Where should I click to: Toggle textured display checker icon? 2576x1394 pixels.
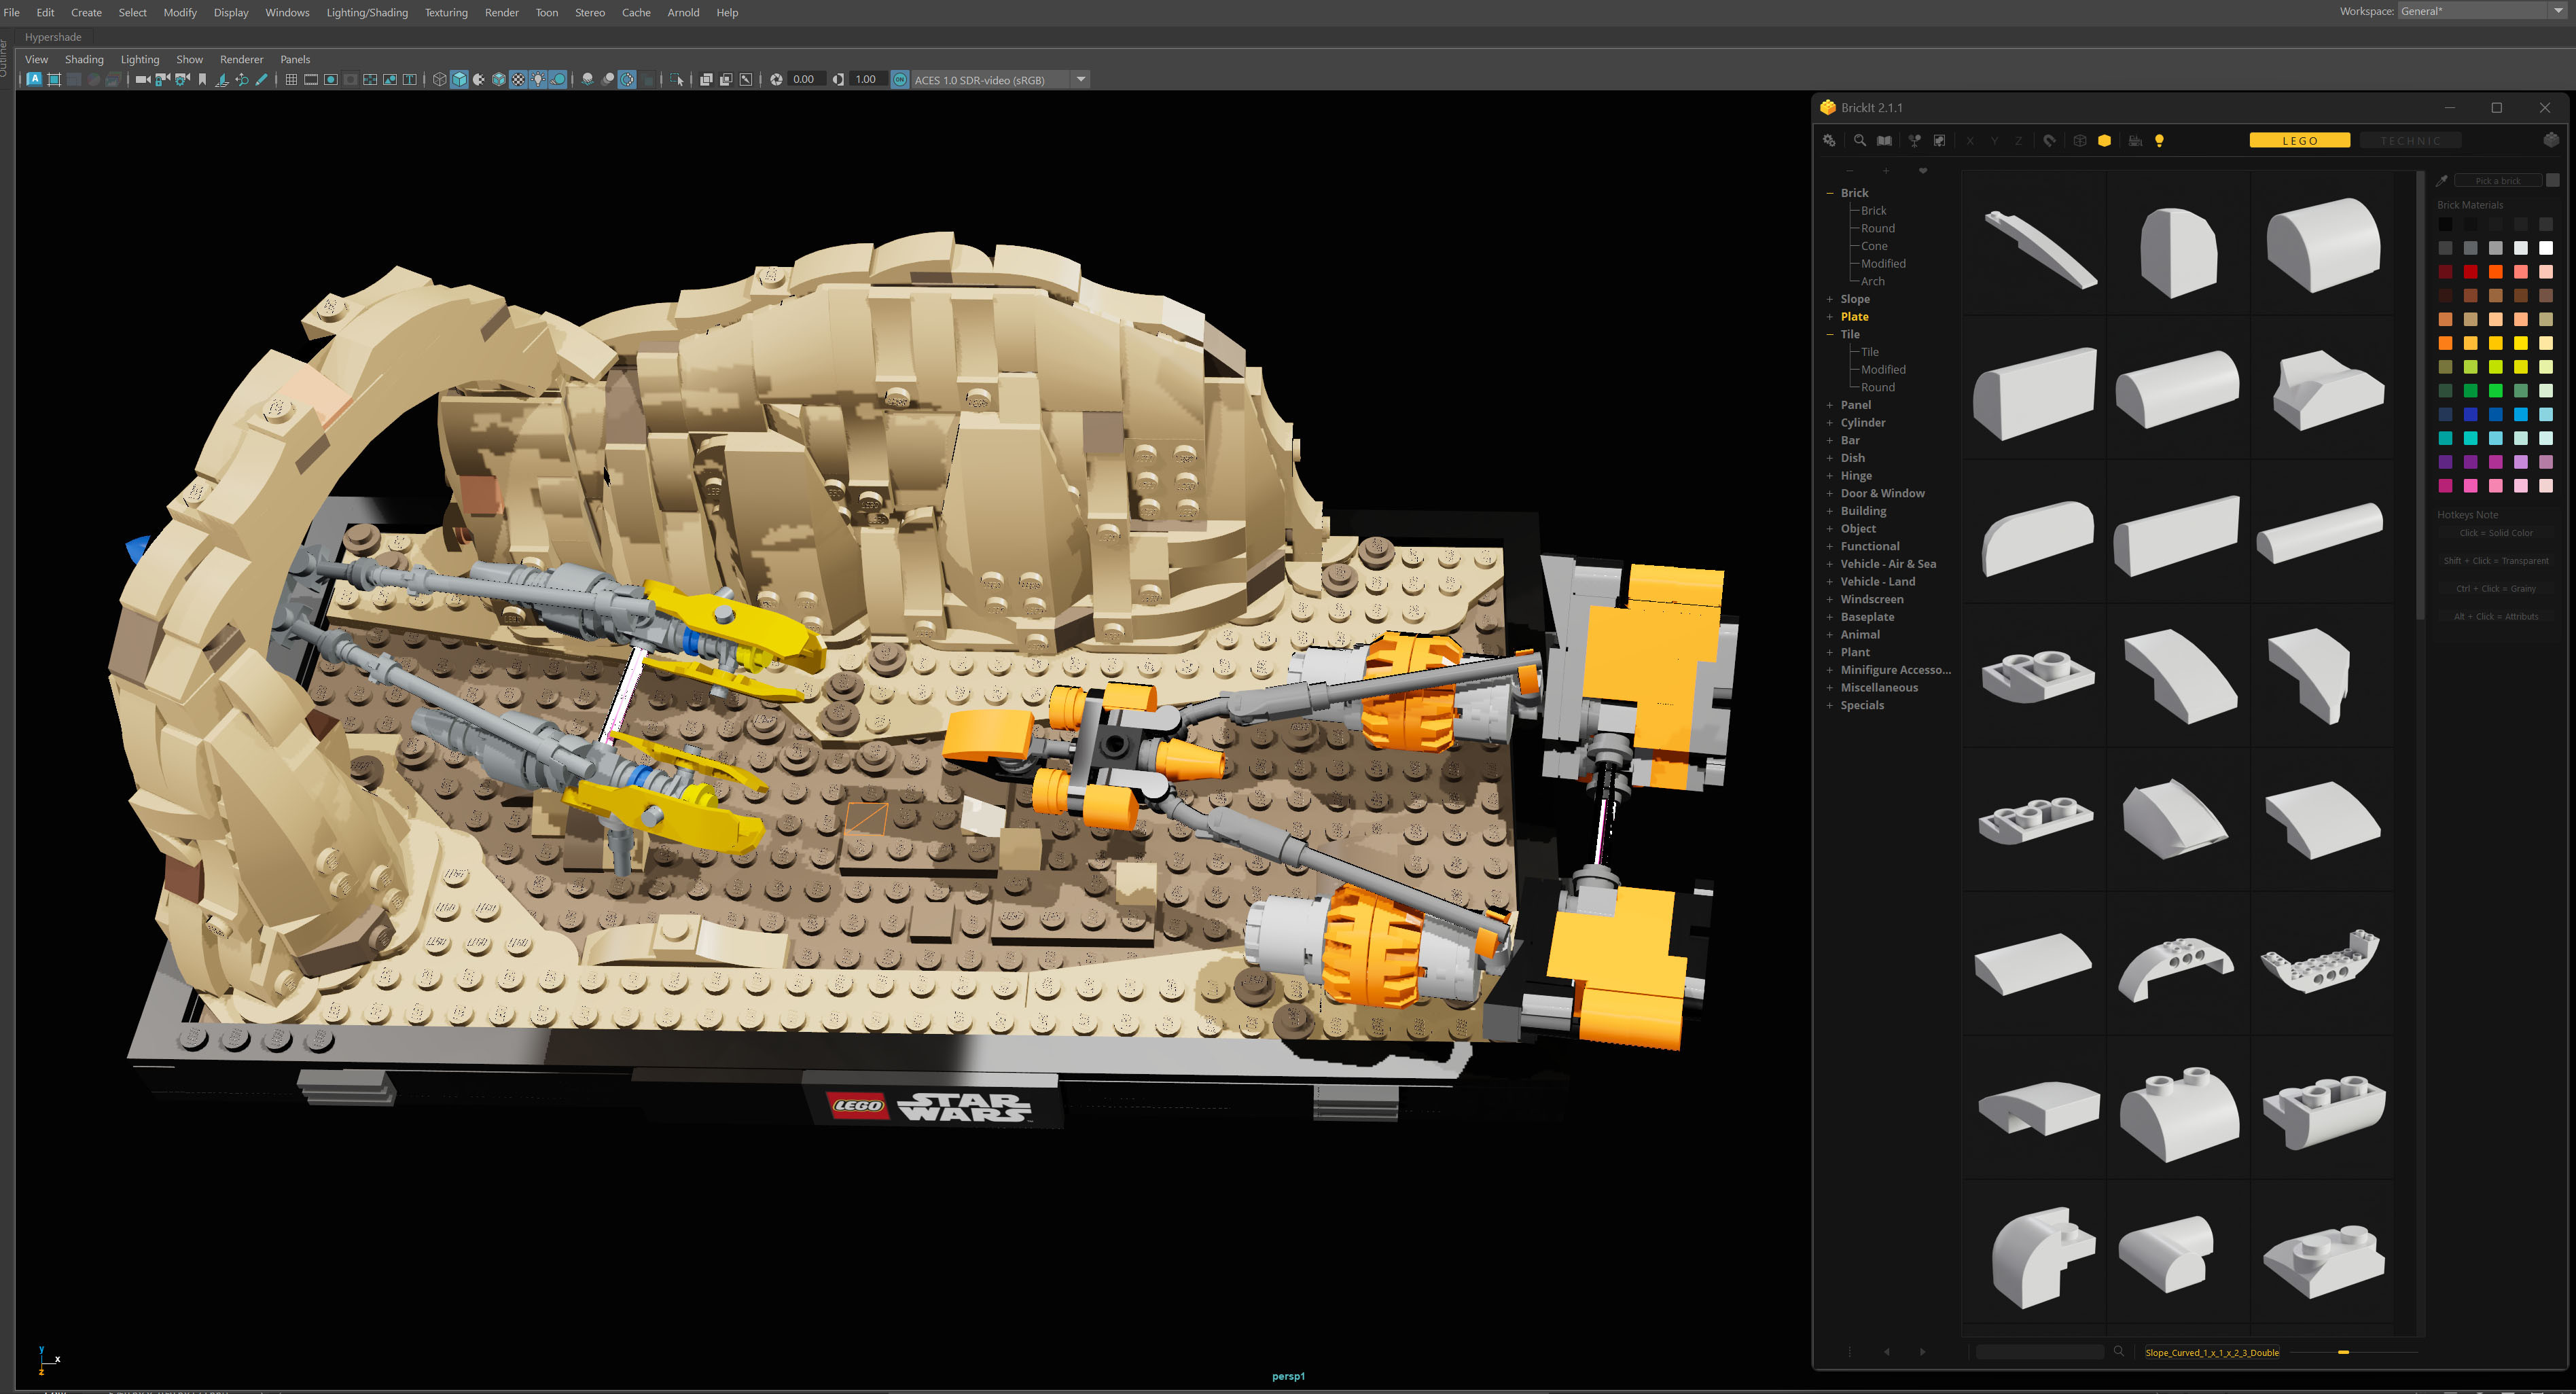point(518,79)
